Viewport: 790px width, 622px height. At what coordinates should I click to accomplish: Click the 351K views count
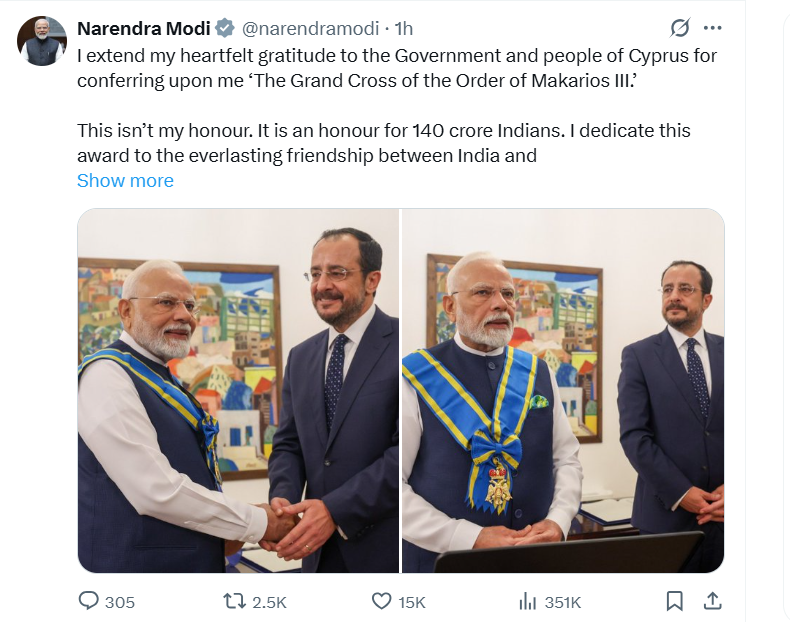click(563, 602)
